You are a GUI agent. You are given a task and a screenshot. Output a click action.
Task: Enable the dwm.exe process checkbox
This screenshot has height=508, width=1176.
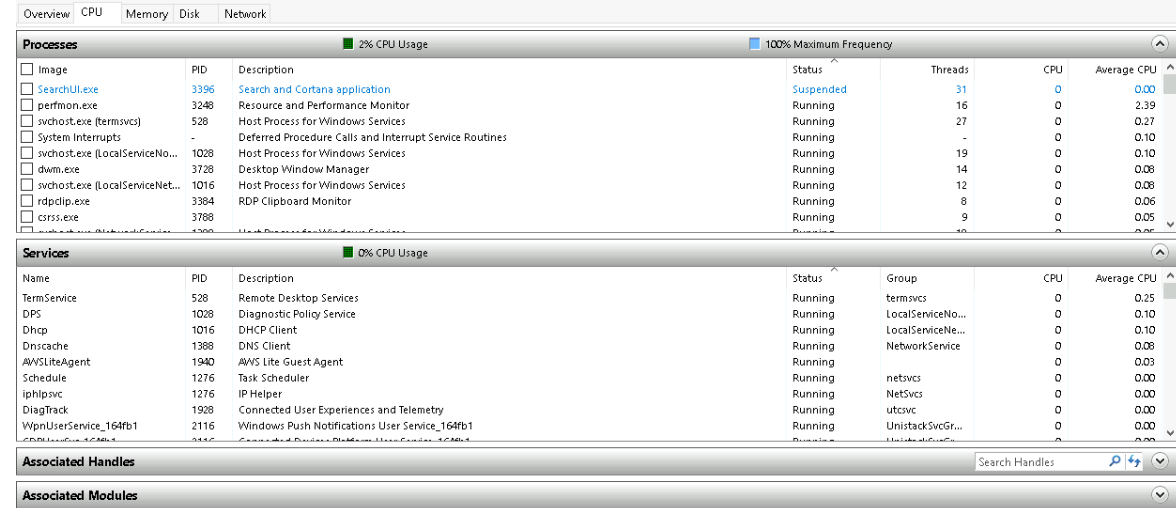28,169
